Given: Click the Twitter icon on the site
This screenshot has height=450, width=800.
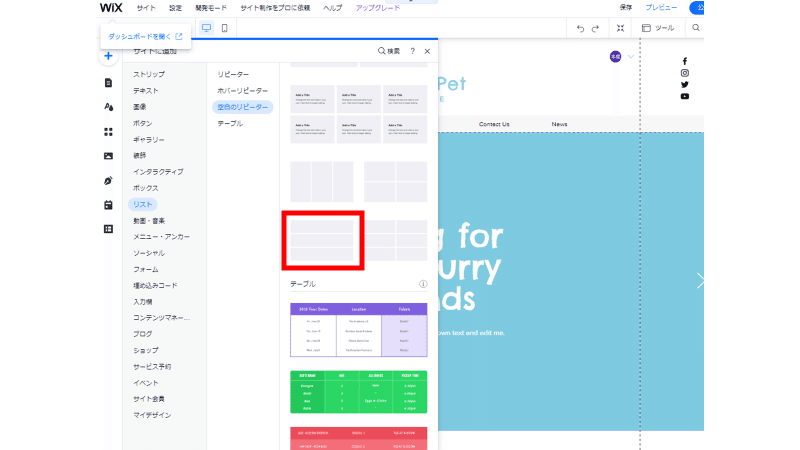Looking at the screenshot, I should tap(685, 85).
